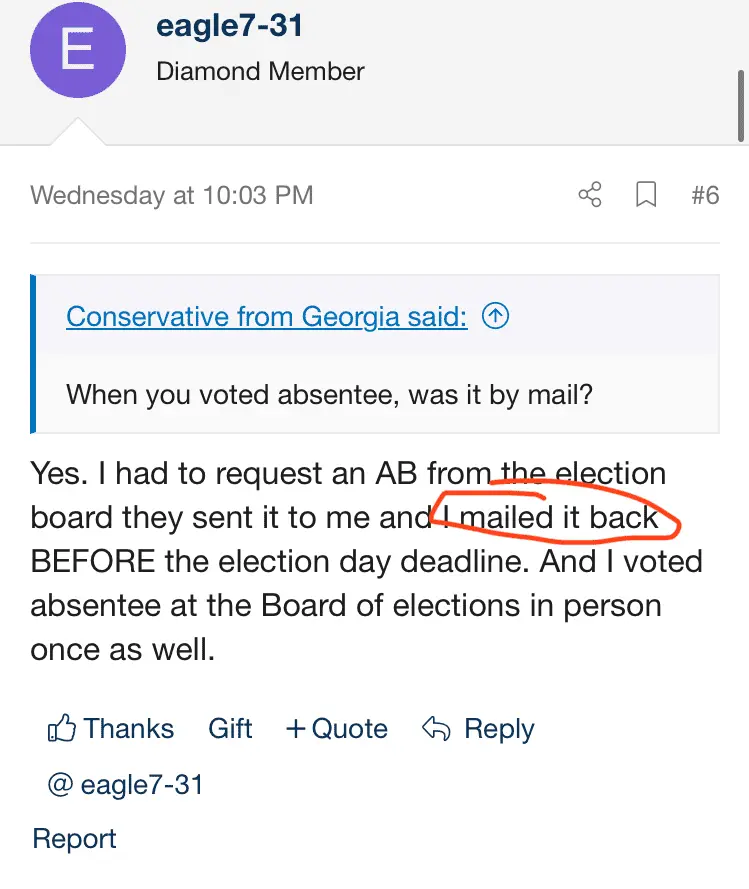Send a Gift to this poster
This screenshot has width=749, height=889.
(x=230, y=729)
